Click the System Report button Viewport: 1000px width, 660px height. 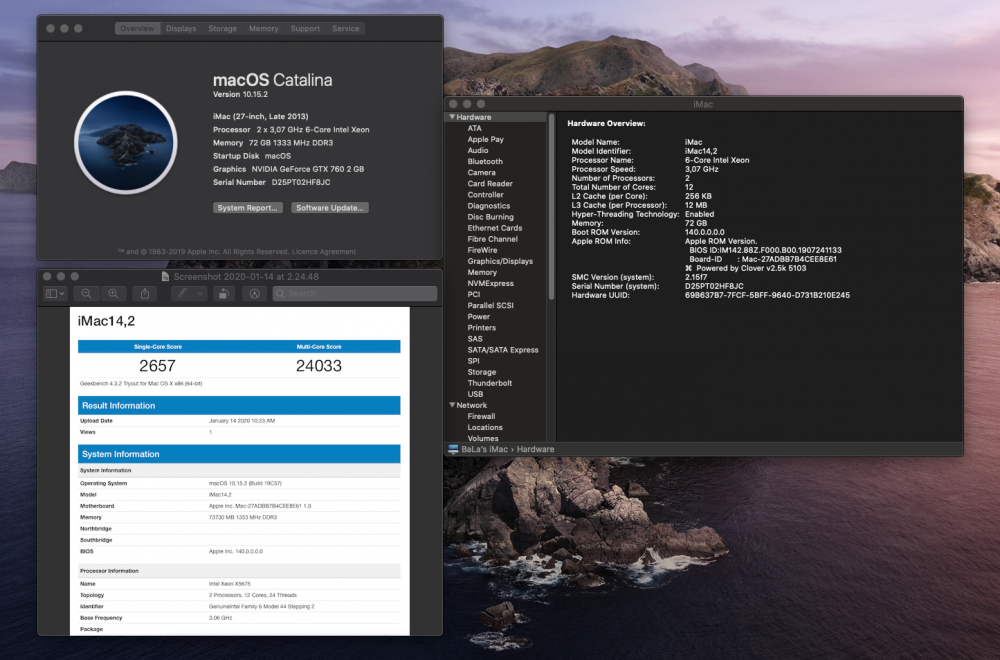click(x=247, y=208)
